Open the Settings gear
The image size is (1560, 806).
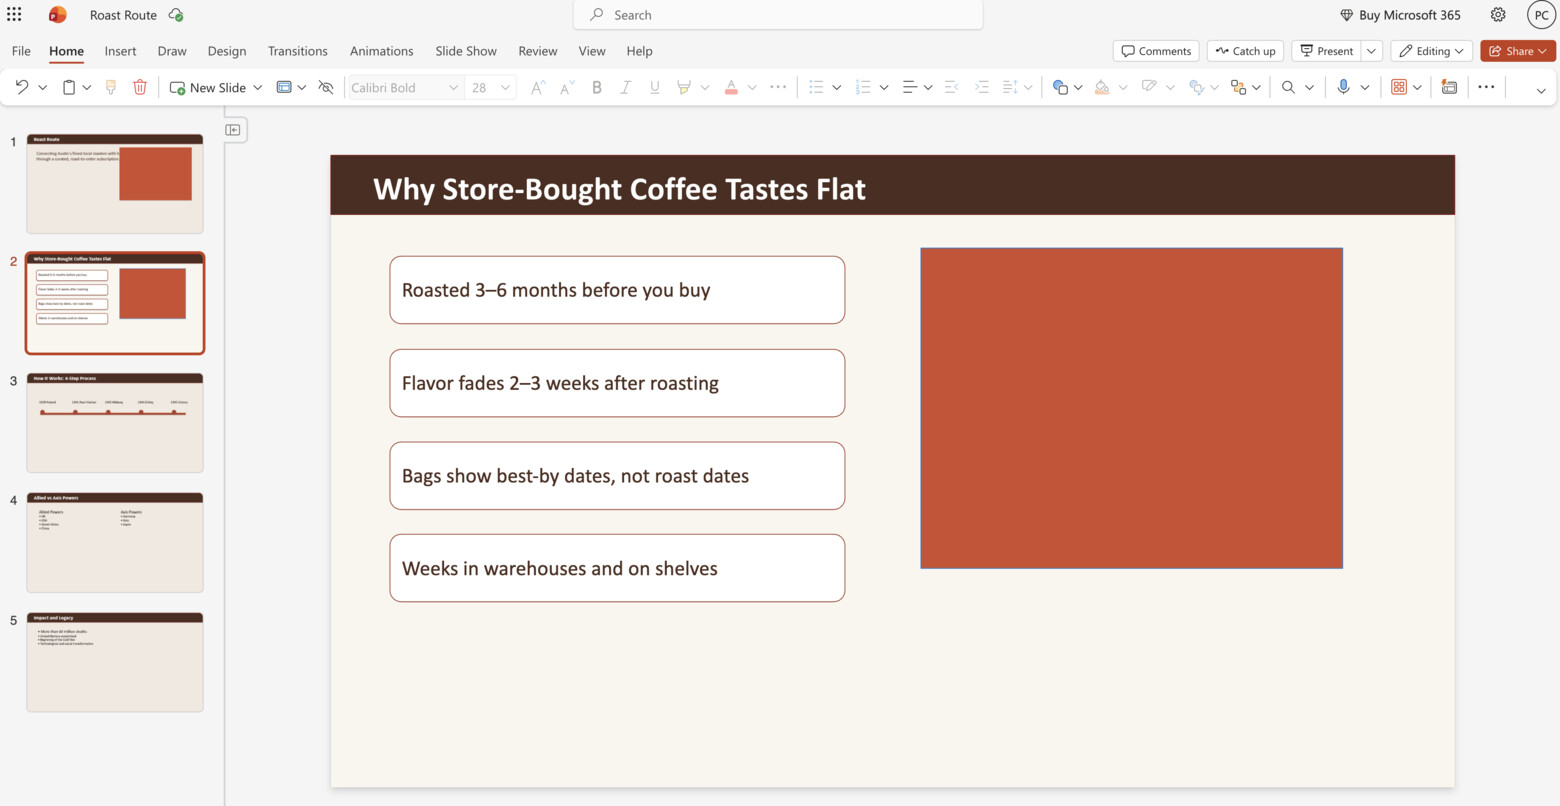pos(1498,15)
